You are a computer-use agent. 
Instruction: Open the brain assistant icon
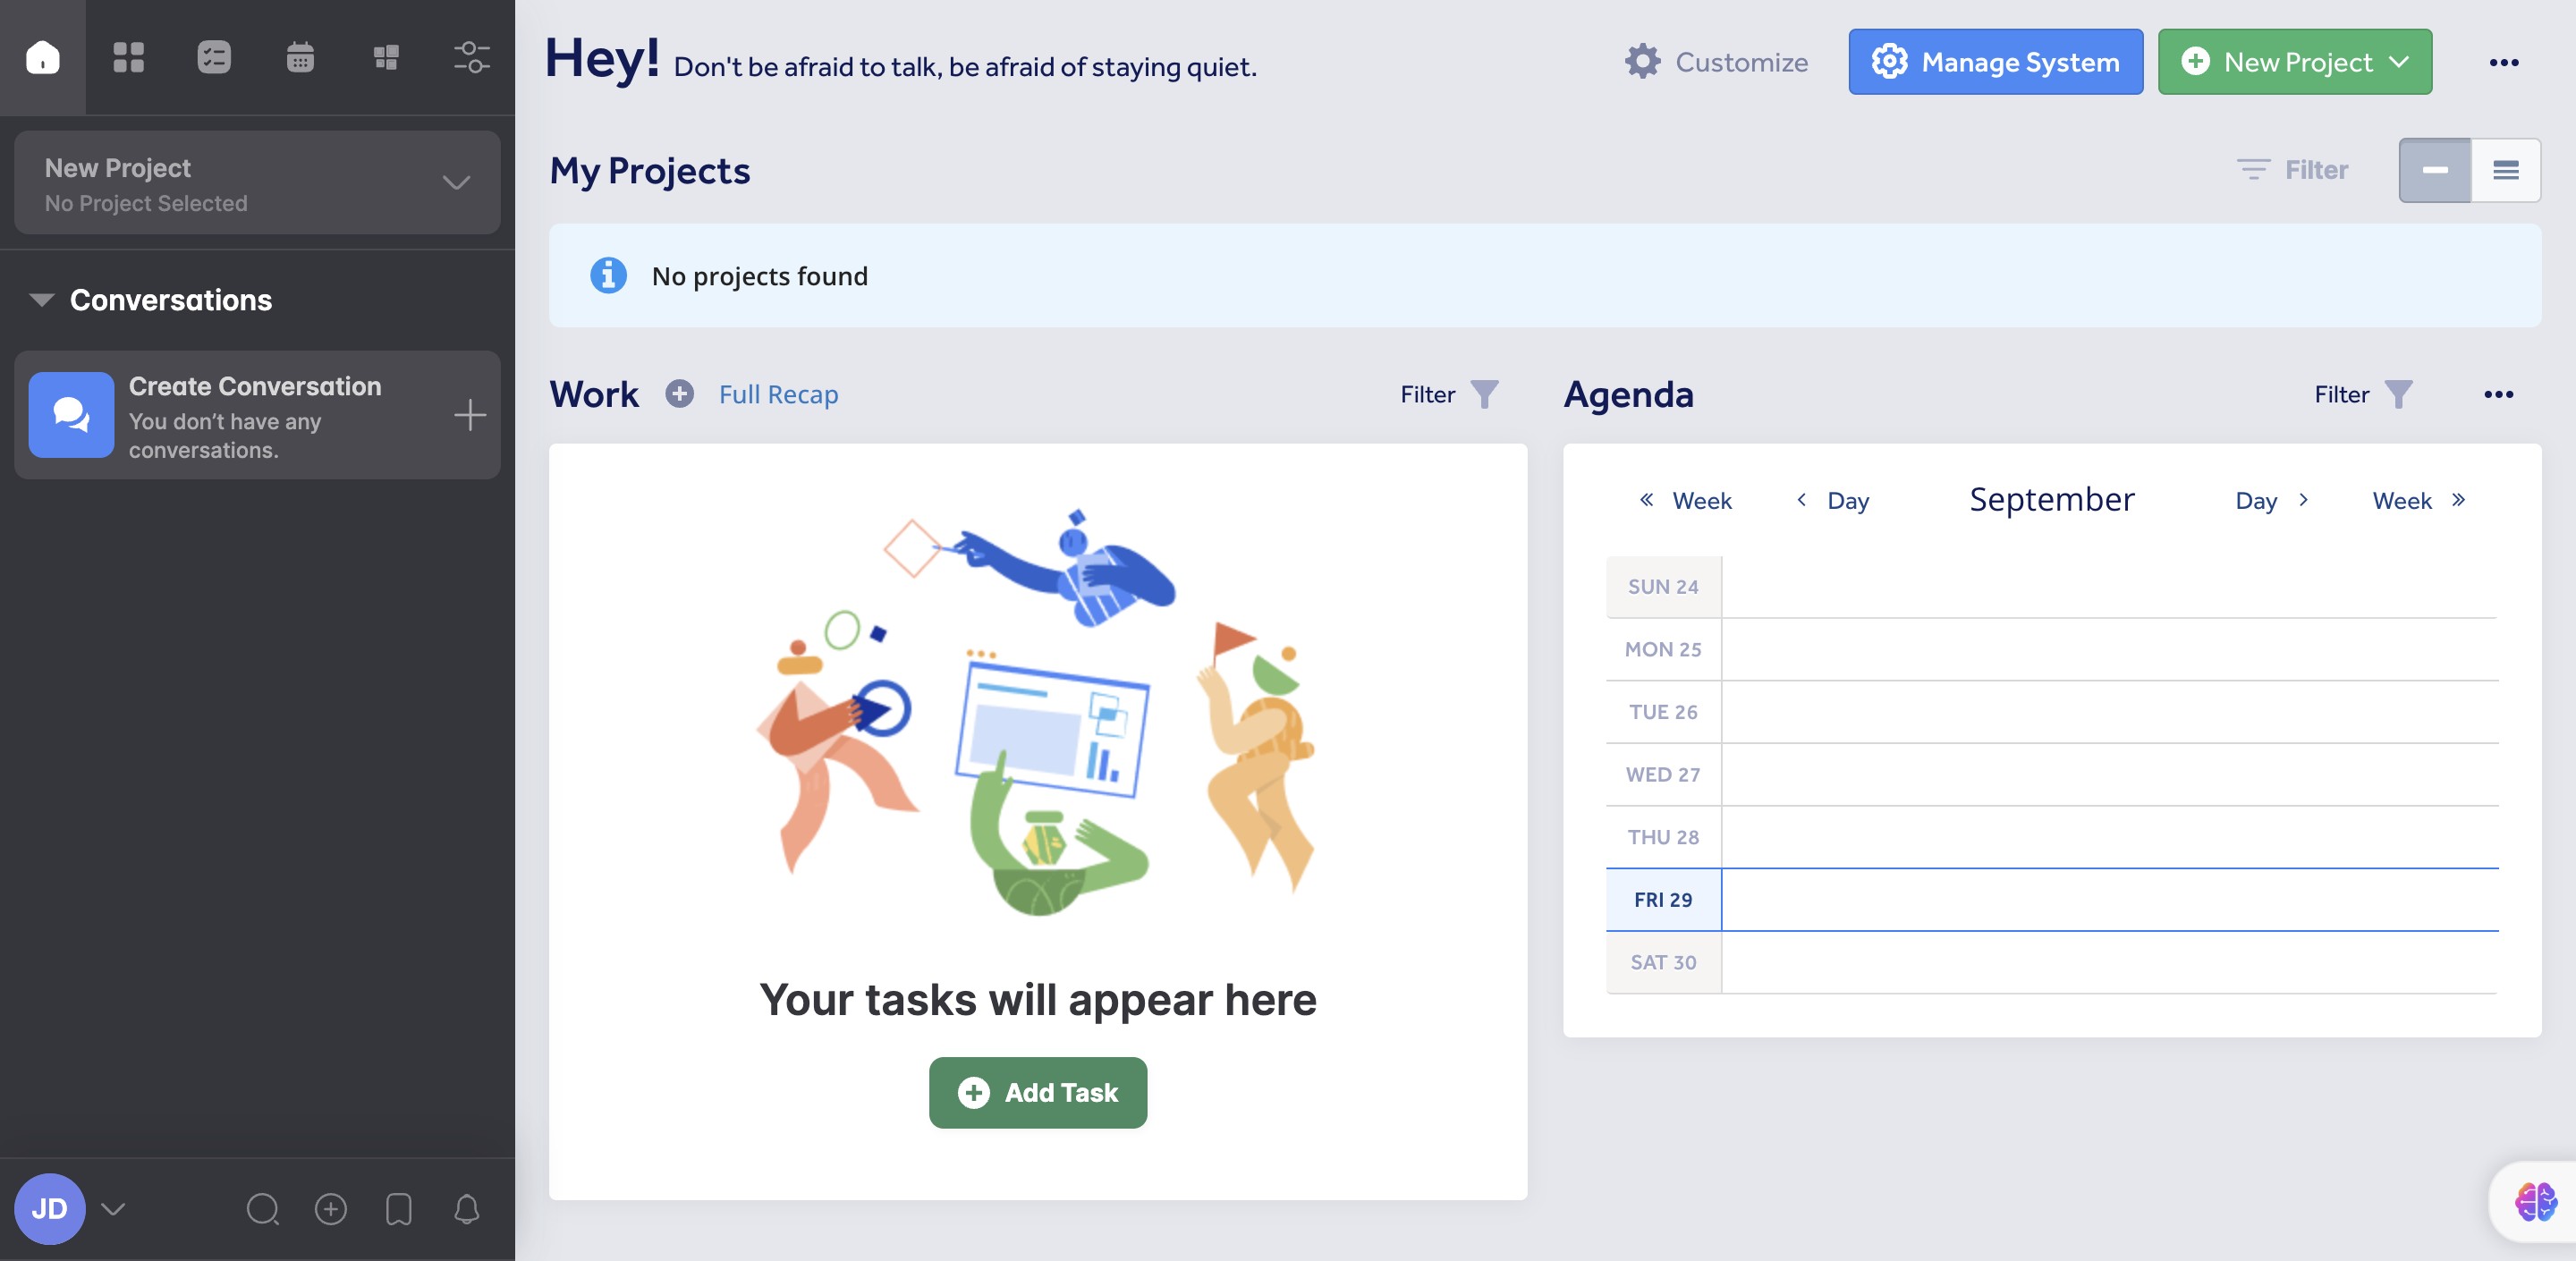point(2535,1201)
